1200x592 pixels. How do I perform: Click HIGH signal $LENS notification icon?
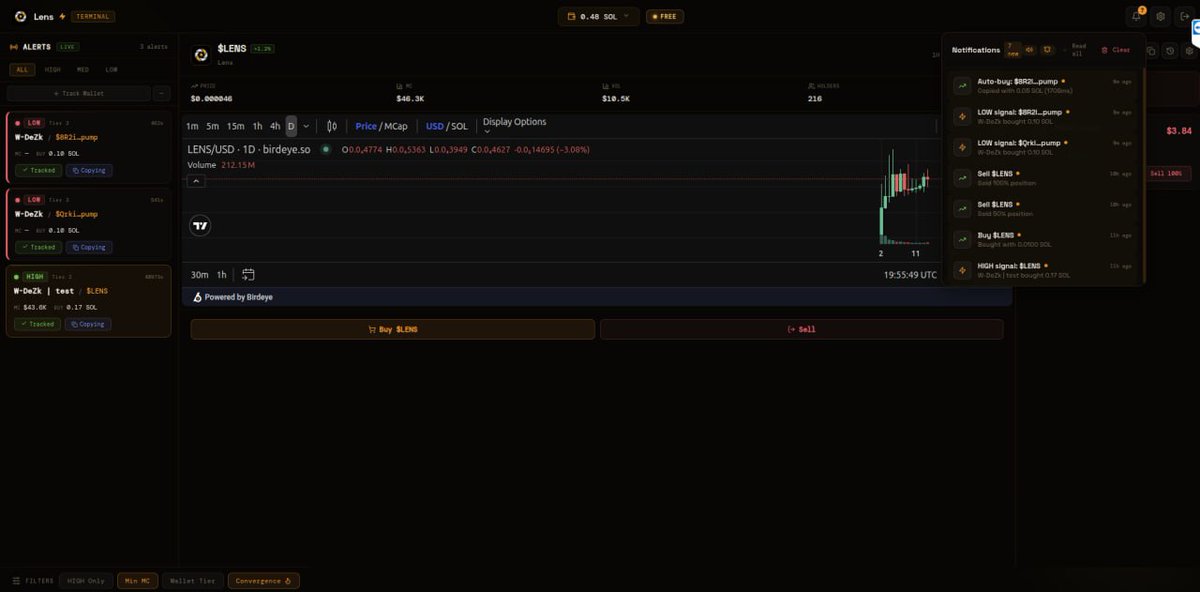[962, 270]
